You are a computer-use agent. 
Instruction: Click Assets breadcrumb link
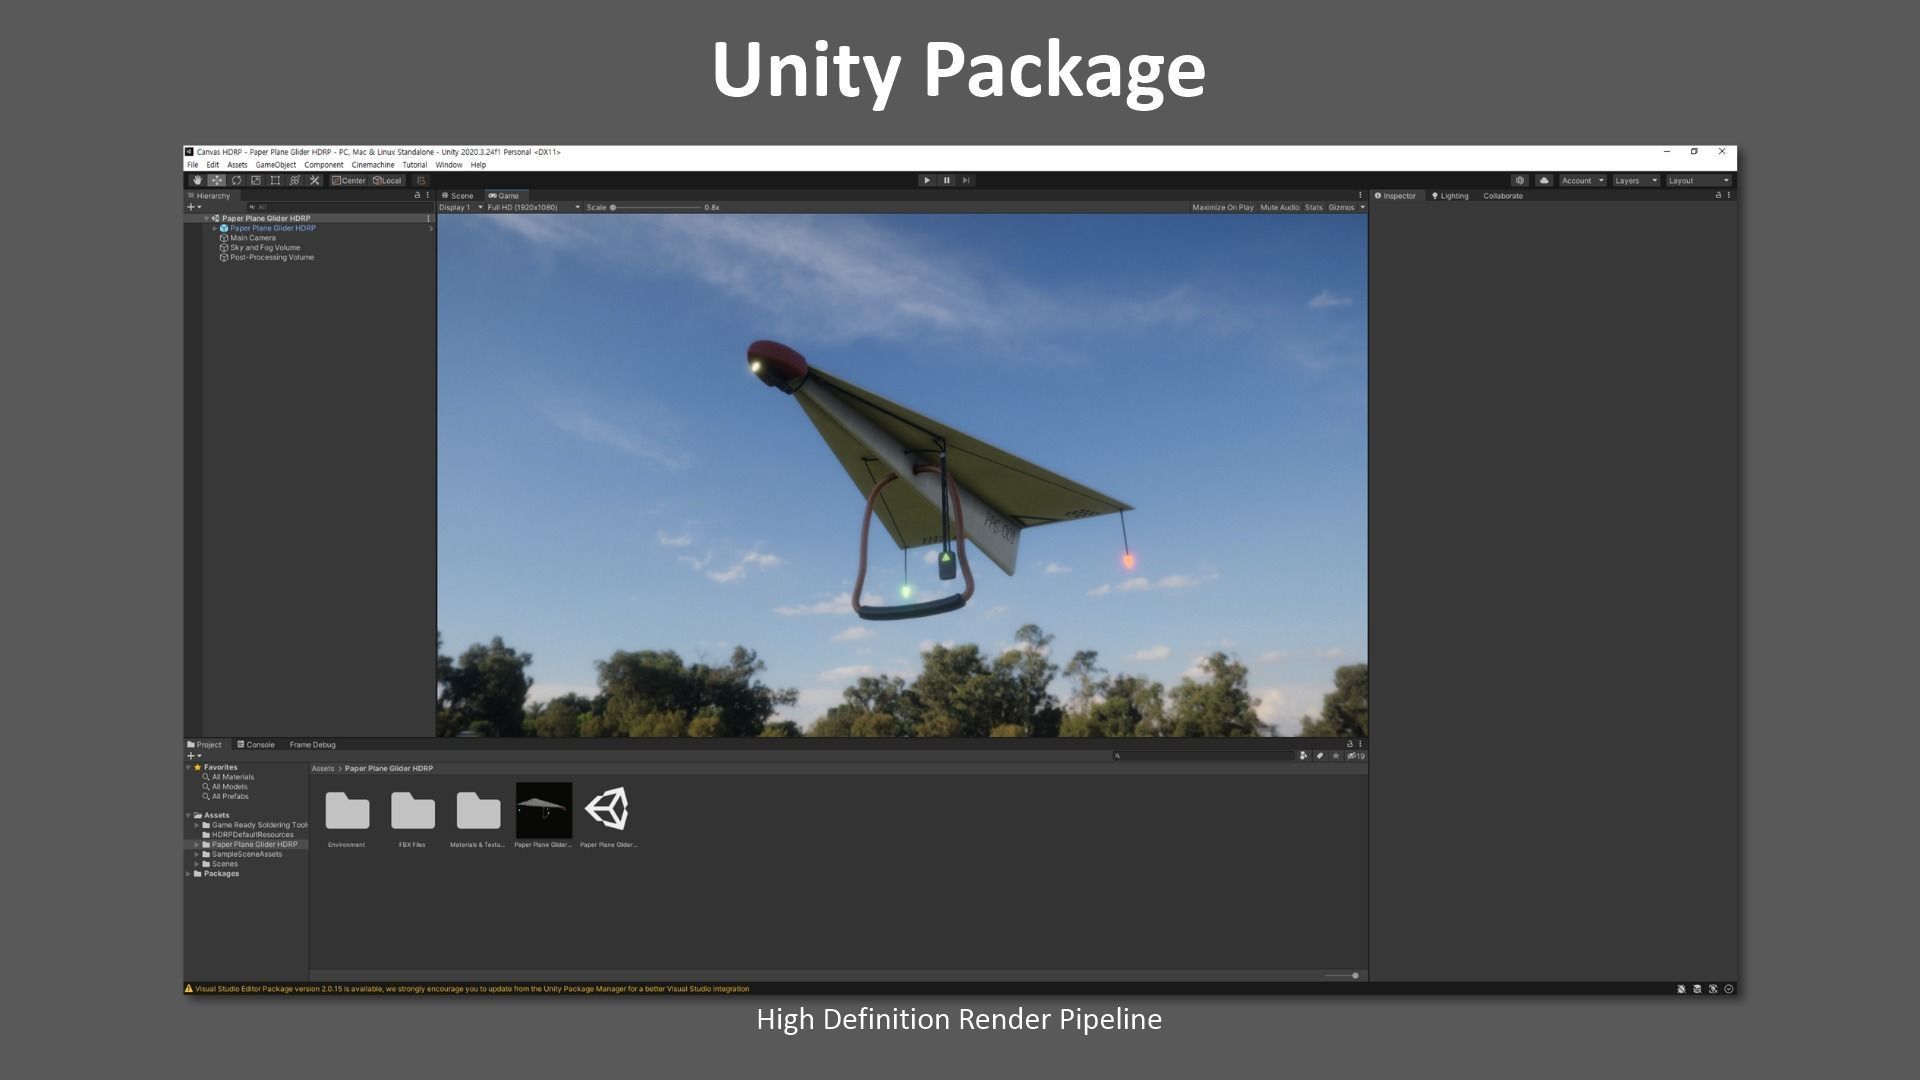click(x=322, y=769)
